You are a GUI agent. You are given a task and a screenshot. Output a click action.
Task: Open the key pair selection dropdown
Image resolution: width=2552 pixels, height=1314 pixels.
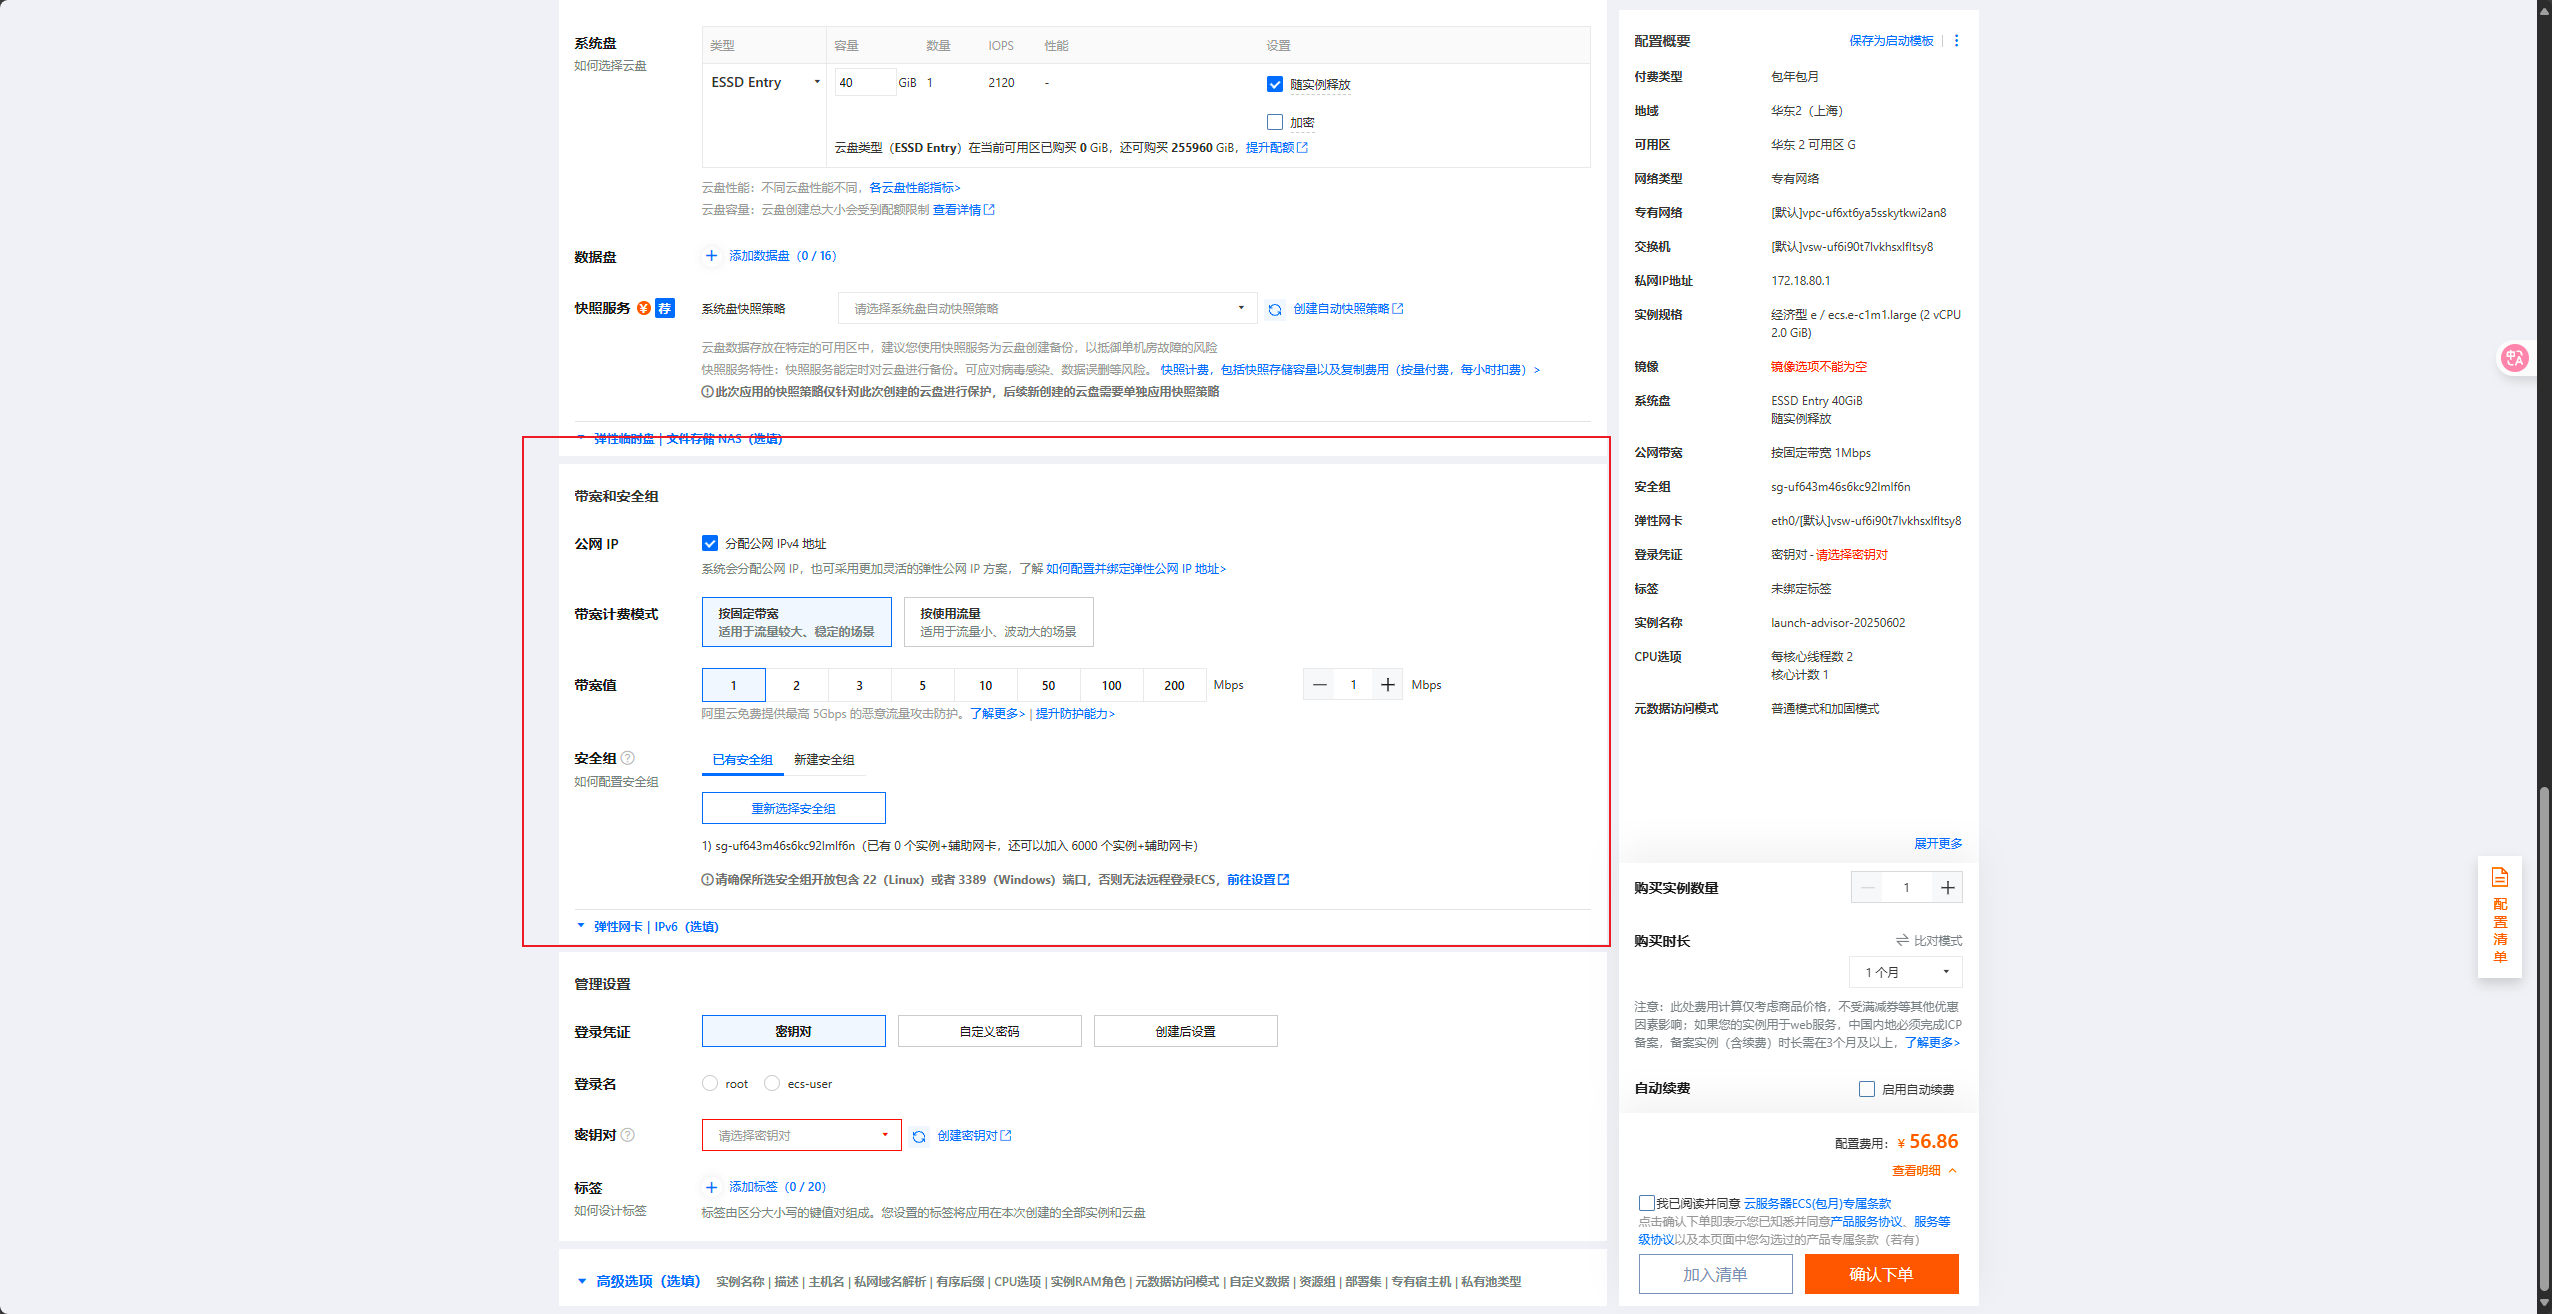coord(801,1135)
